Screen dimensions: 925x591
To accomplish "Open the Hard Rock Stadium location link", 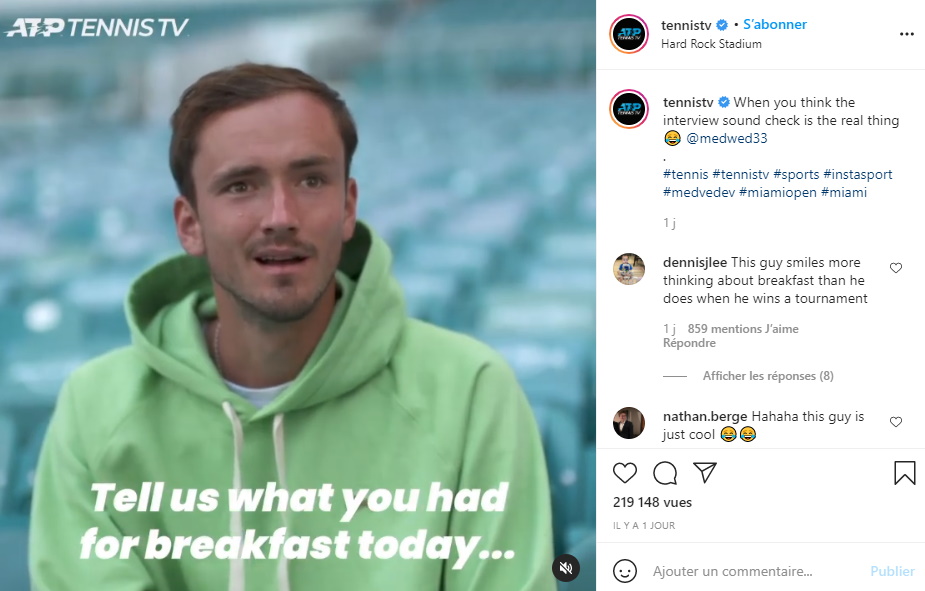I will click(x=711, y=44).
